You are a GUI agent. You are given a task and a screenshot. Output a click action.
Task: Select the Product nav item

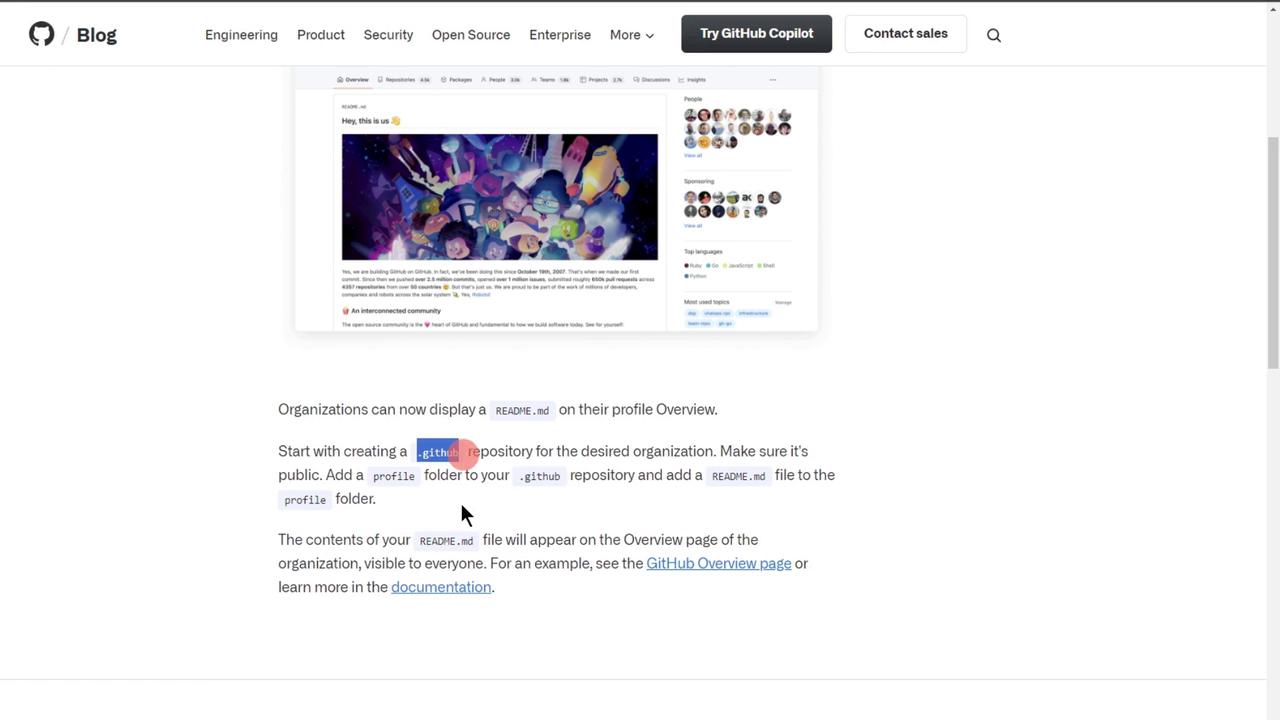point(321,34)
